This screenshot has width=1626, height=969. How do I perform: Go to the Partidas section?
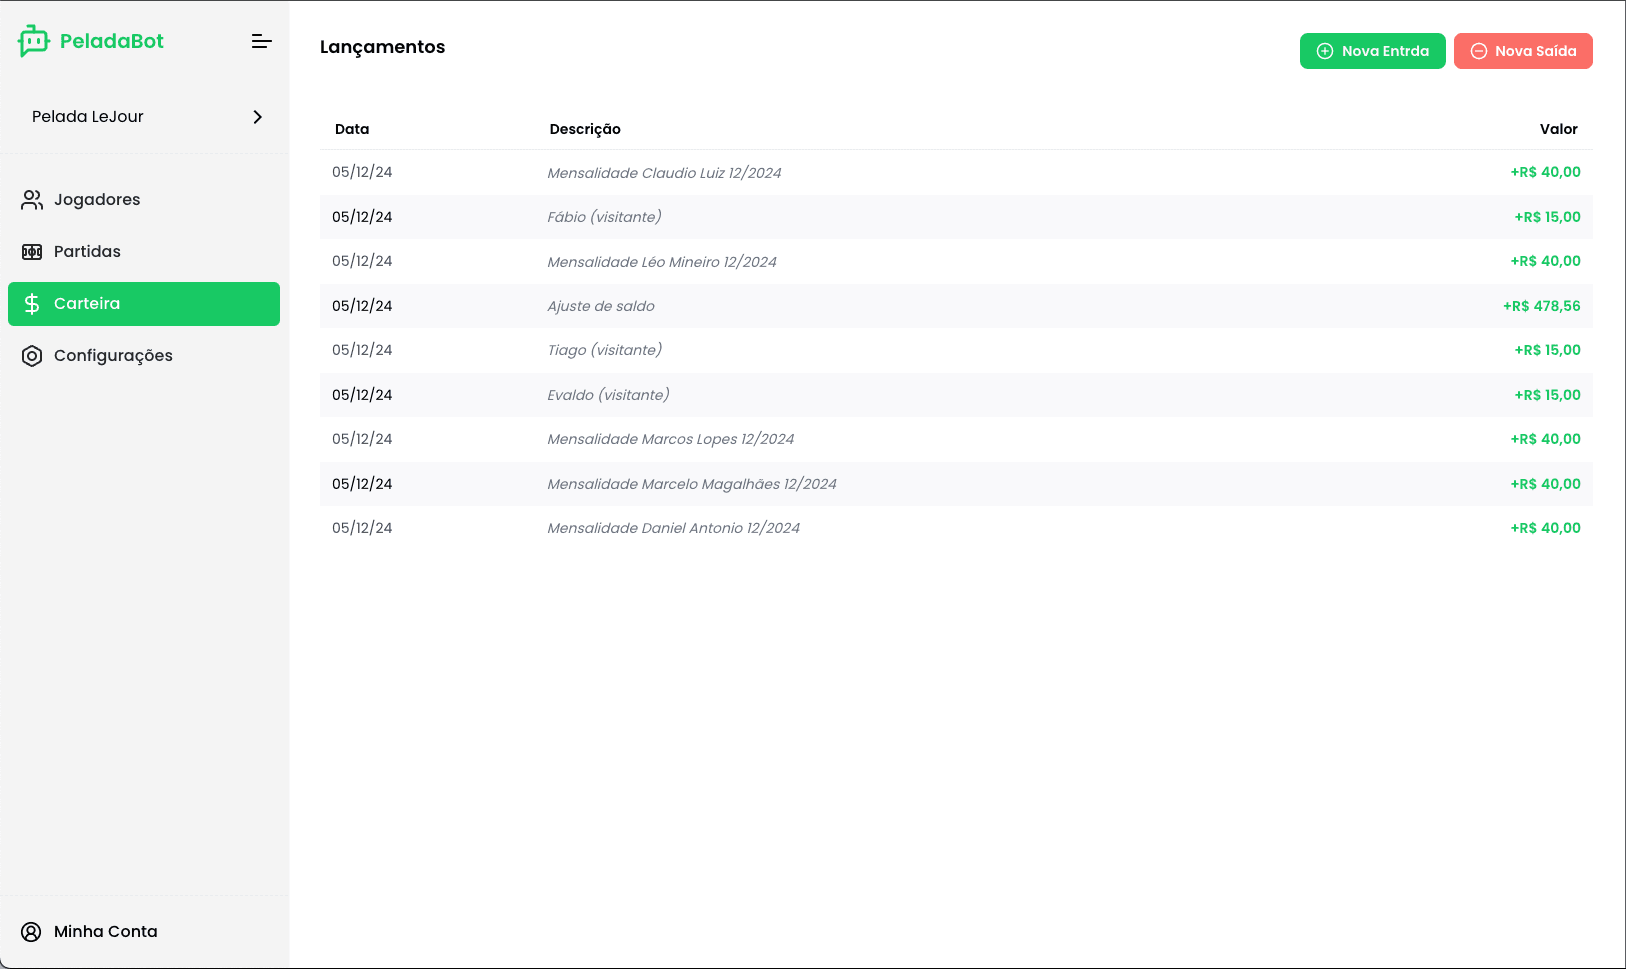(87, 252)
